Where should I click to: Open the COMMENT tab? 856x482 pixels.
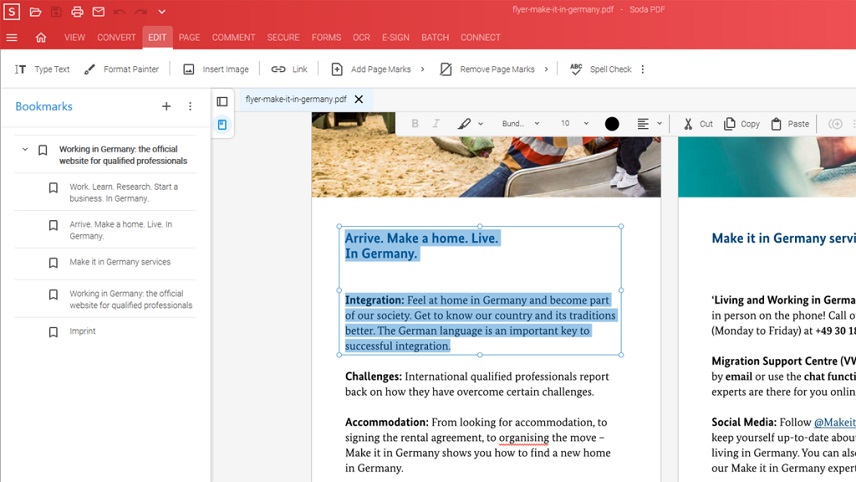234,38
